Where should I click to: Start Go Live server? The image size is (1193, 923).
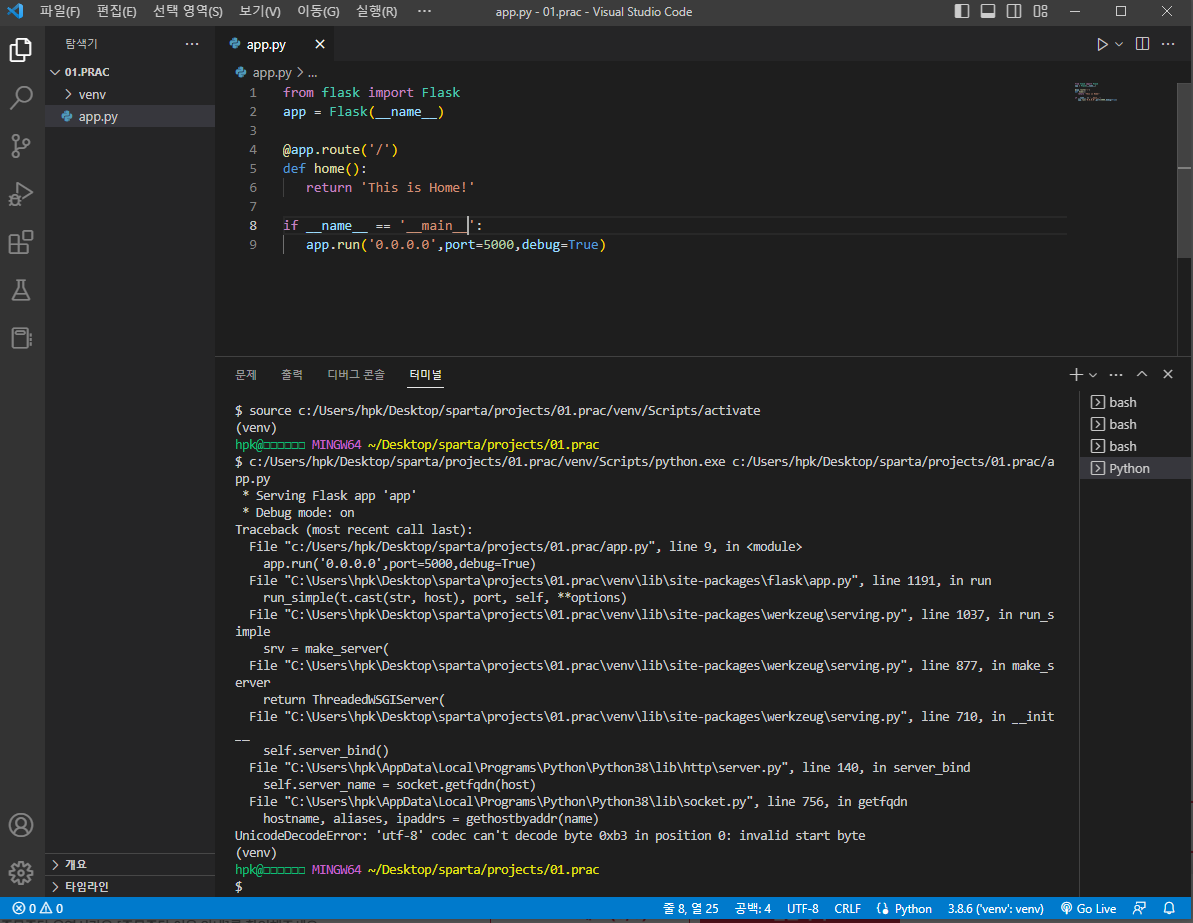pyautogui.click(x=1089, y=909)
